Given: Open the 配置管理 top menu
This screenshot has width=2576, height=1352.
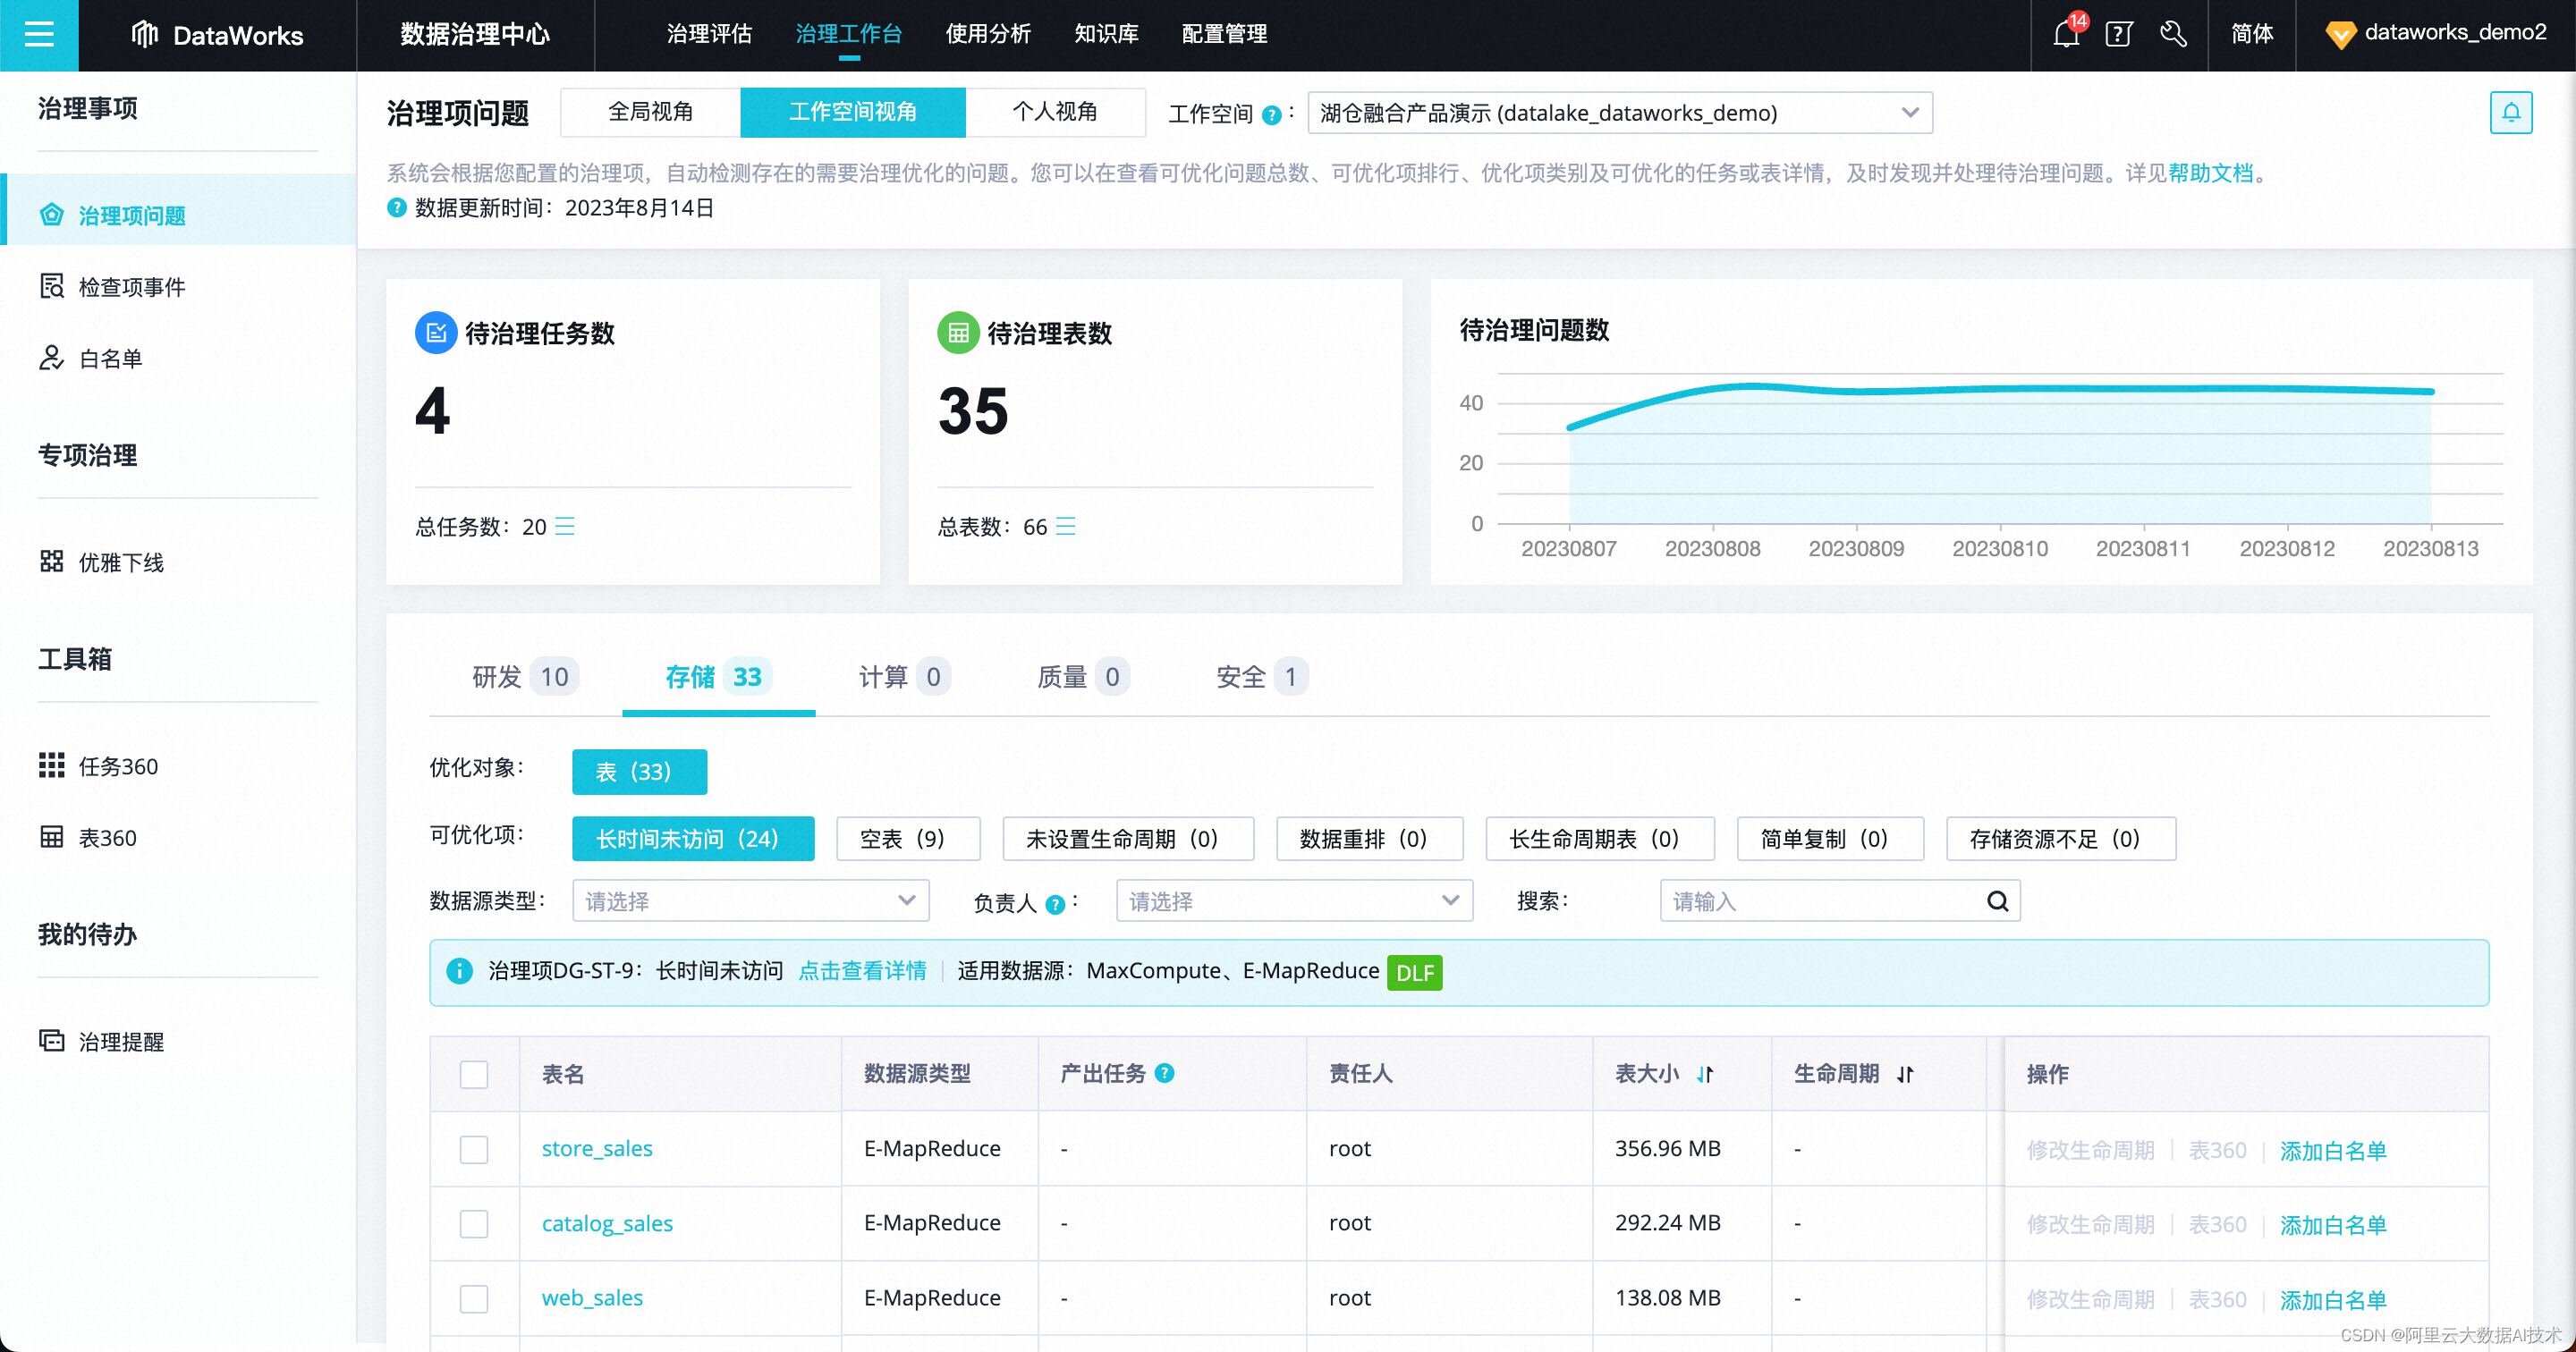Looking at the screenshot, I should point(1224,34).
